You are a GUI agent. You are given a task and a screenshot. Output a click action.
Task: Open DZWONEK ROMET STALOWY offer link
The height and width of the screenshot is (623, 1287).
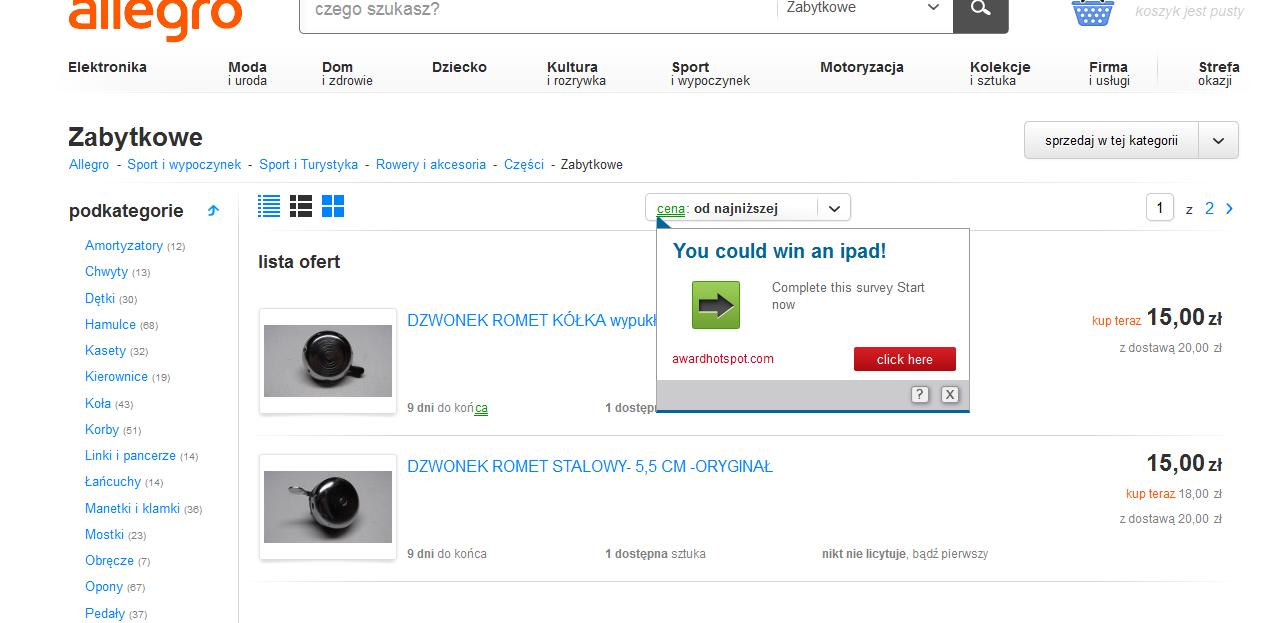coord(589,466)
